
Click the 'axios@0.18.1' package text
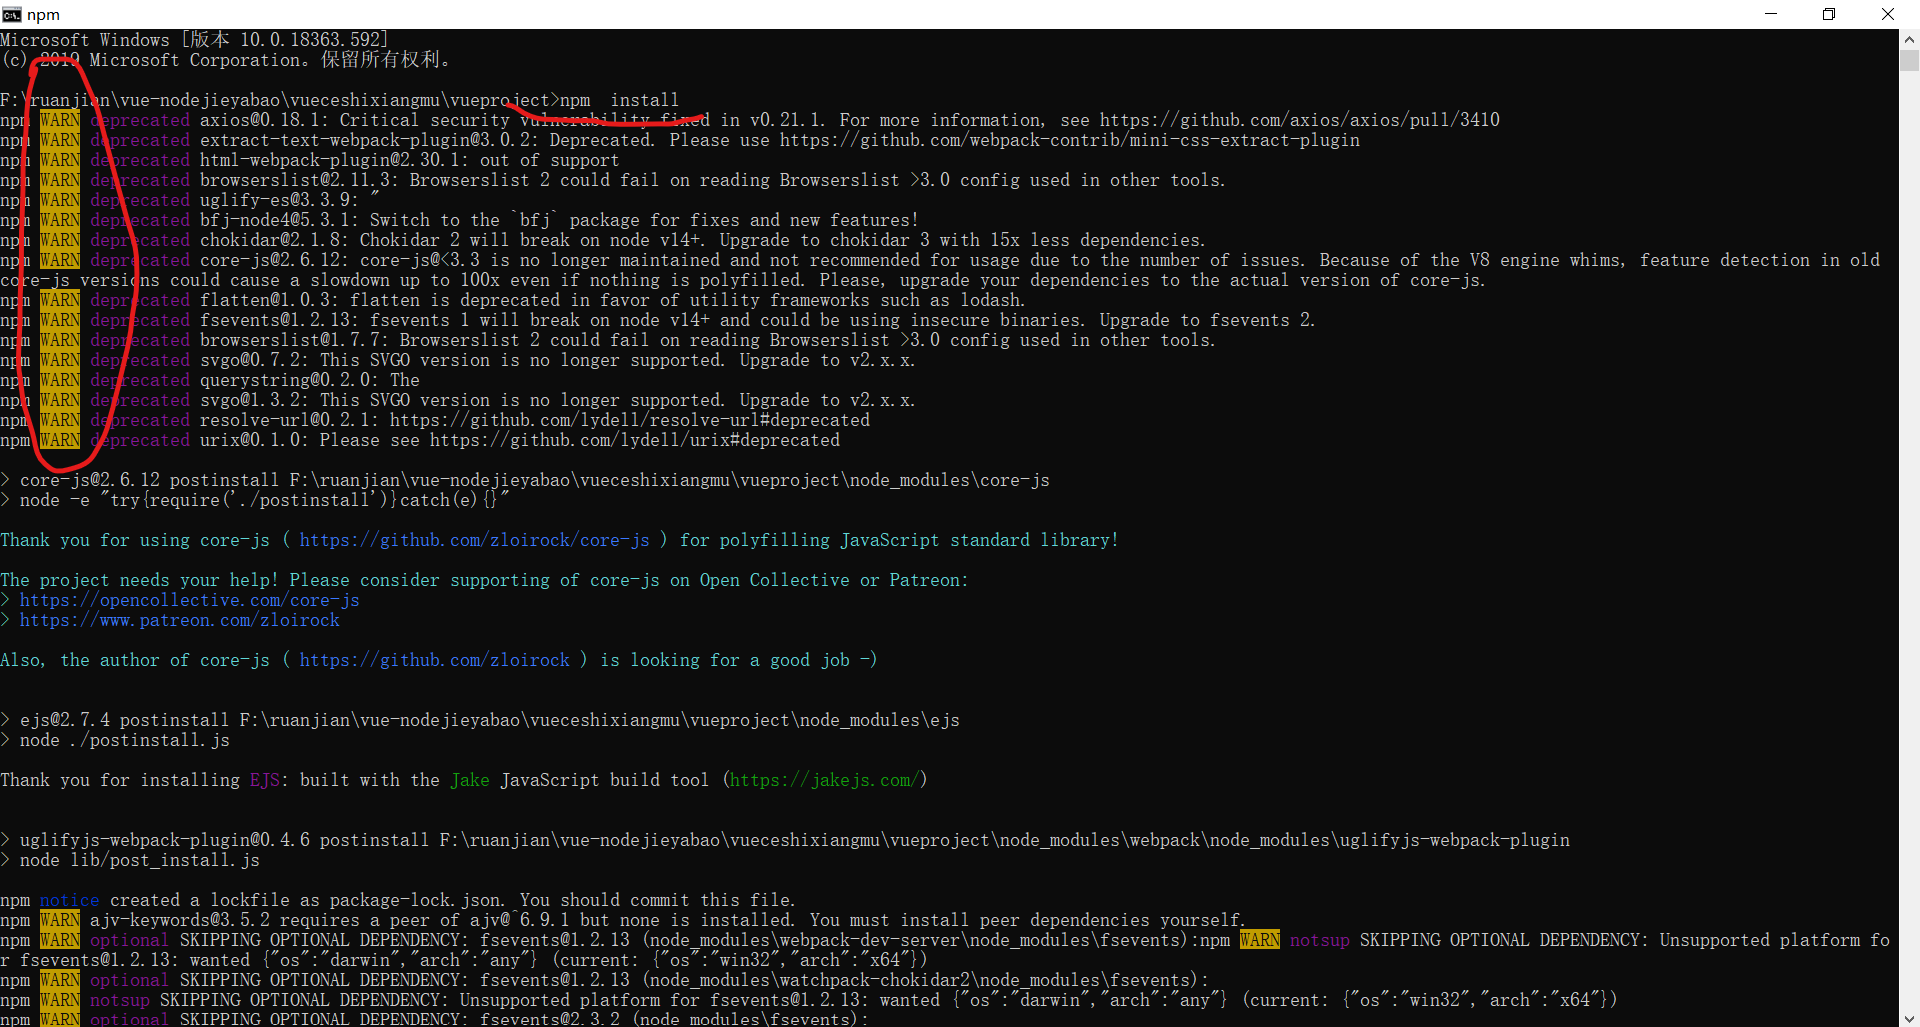pos(260,120)
